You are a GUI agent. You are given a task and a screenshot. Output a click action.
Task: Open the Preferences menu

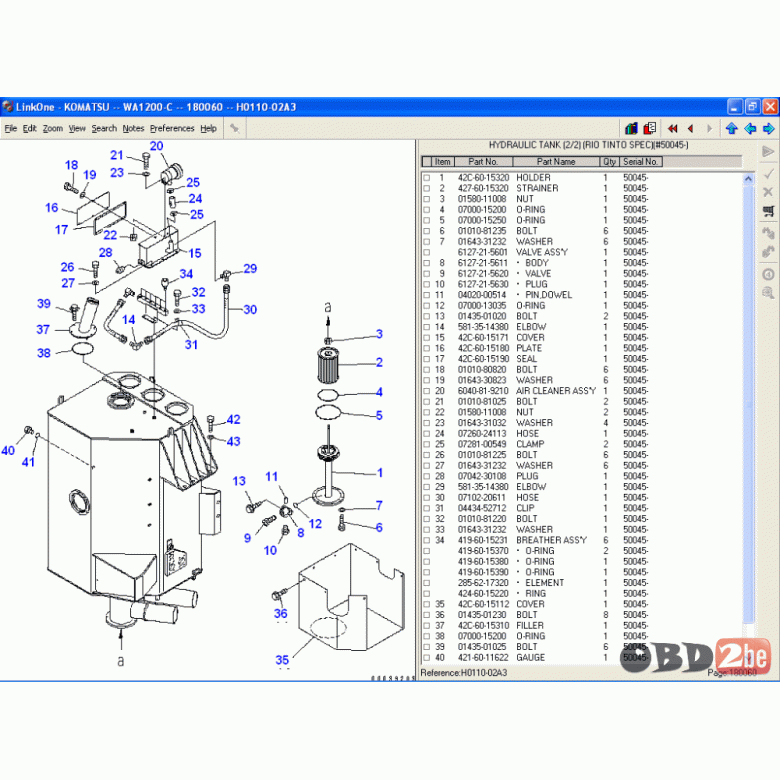pyautogui.click(x=172, y=128)
